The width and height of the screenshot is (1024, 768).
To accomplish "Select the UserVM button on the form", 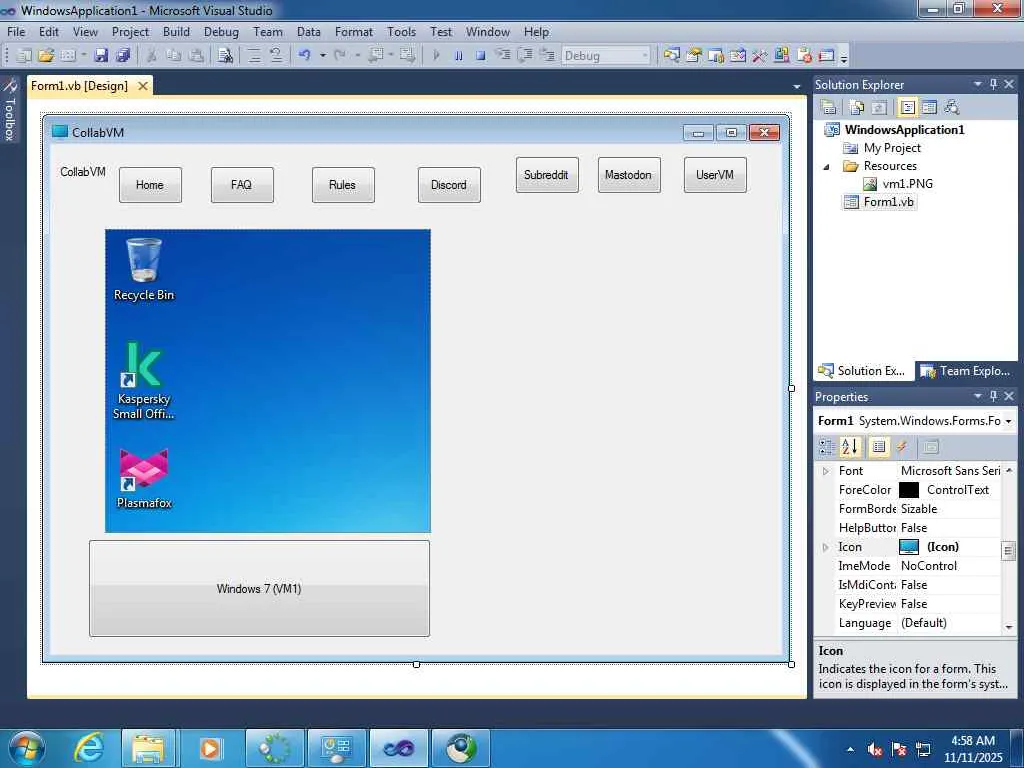I will click(715, 175).
